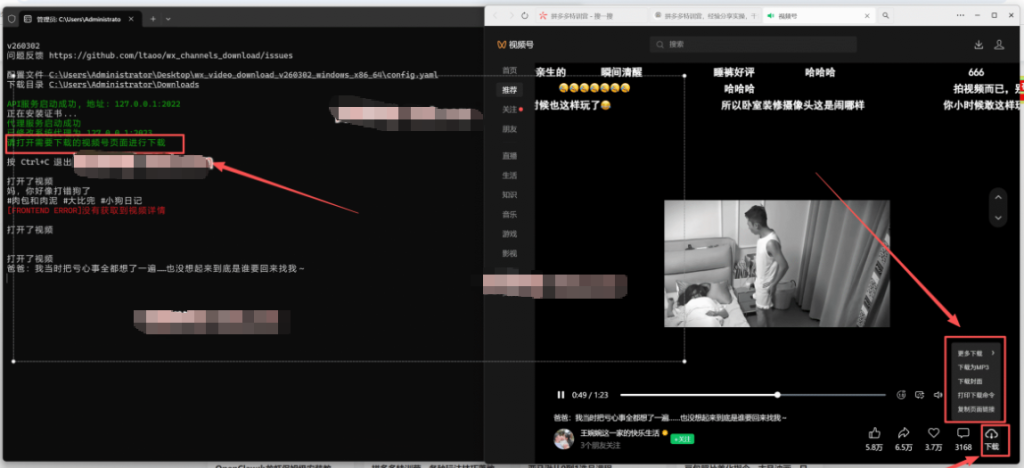The width and height of the screenshot is (1024, 468).
Task: Add new terminal tab with plus icon
Action: (153, 19)
